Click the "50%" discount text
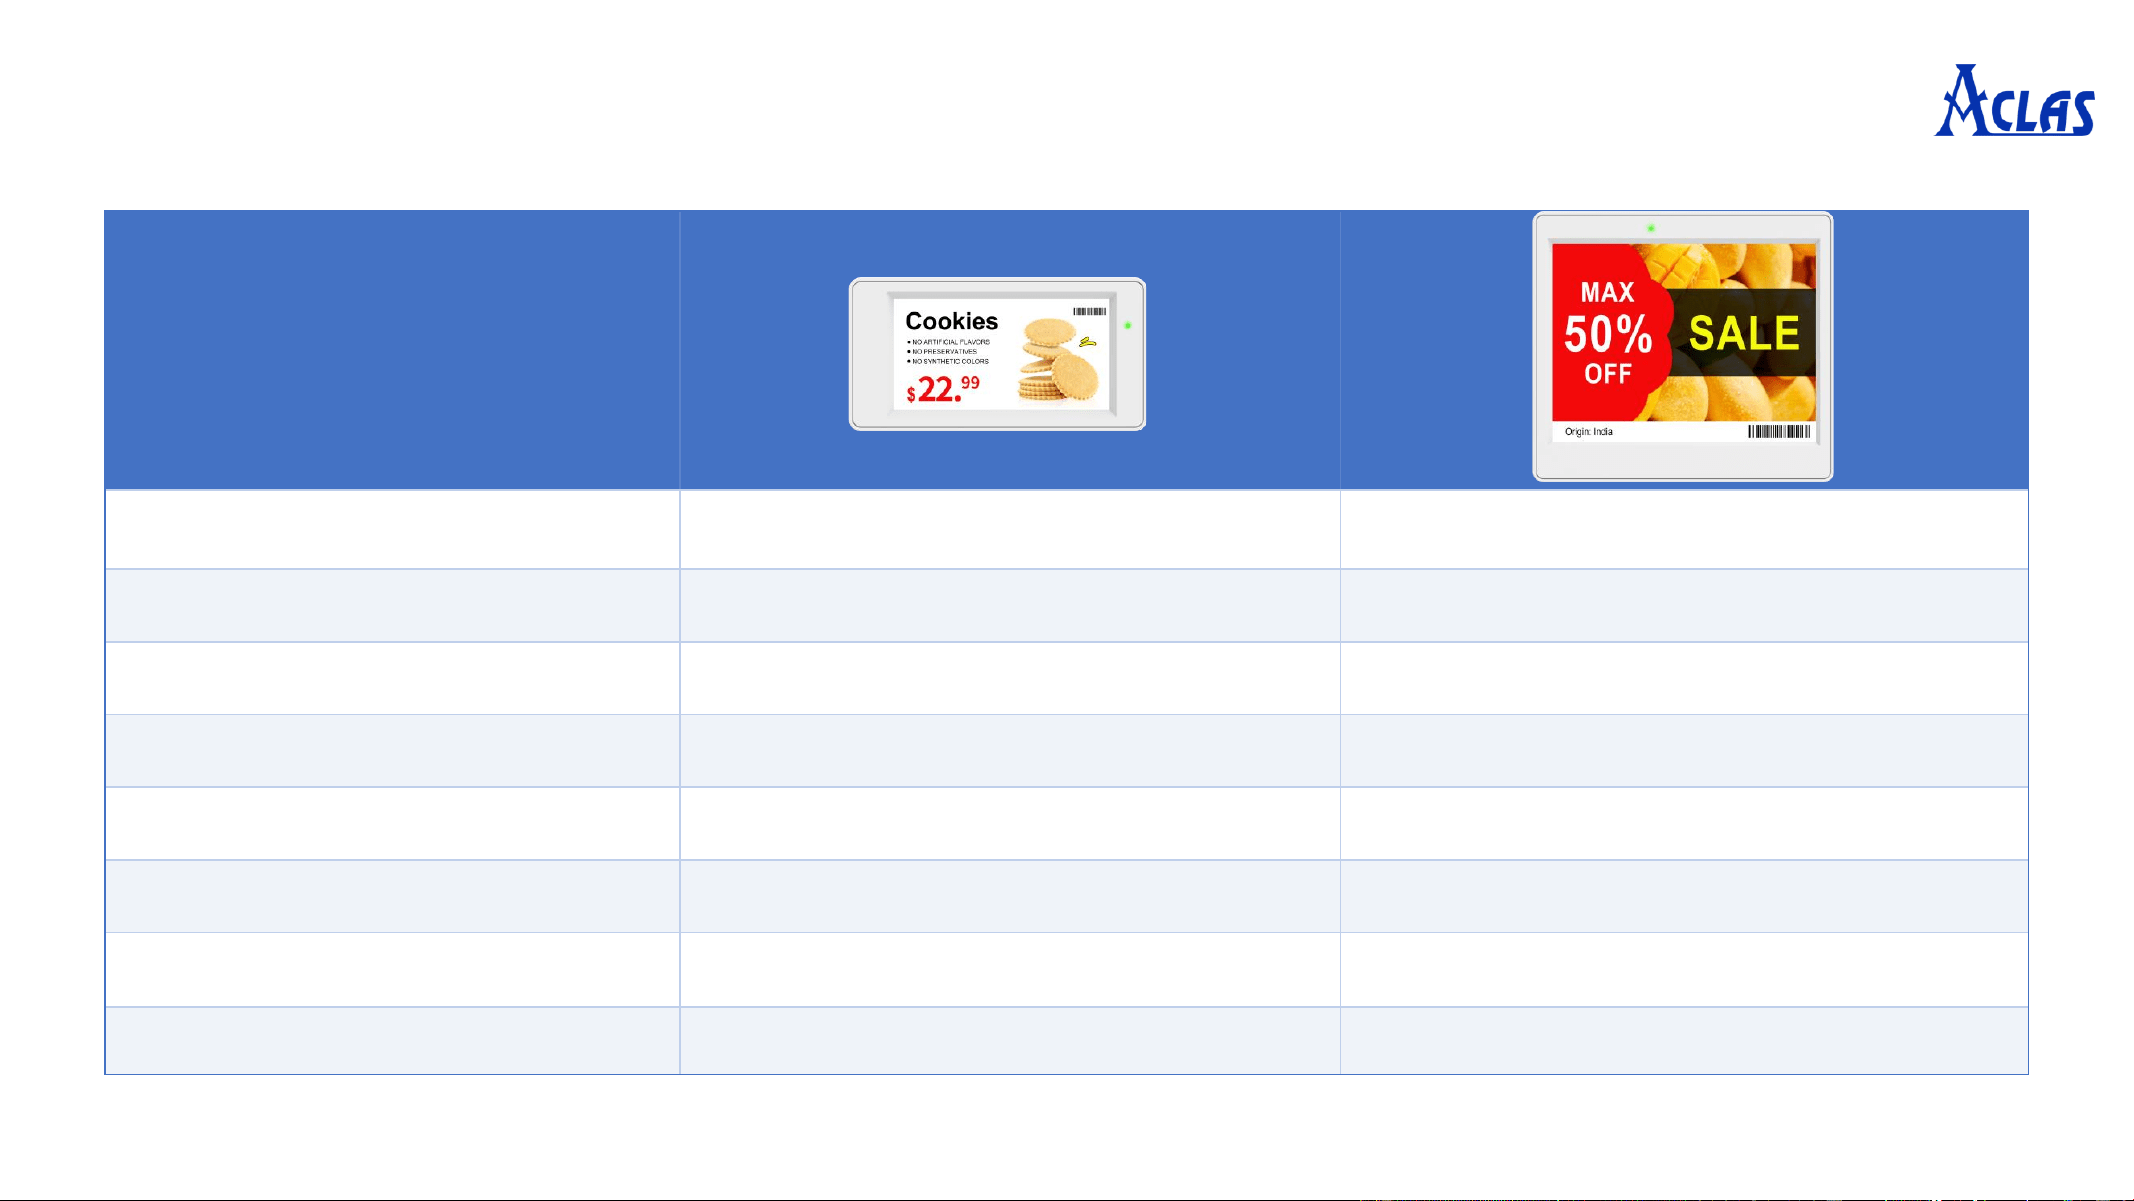The width and height of the screenshot is (2134, 1201). point(1608,334)
